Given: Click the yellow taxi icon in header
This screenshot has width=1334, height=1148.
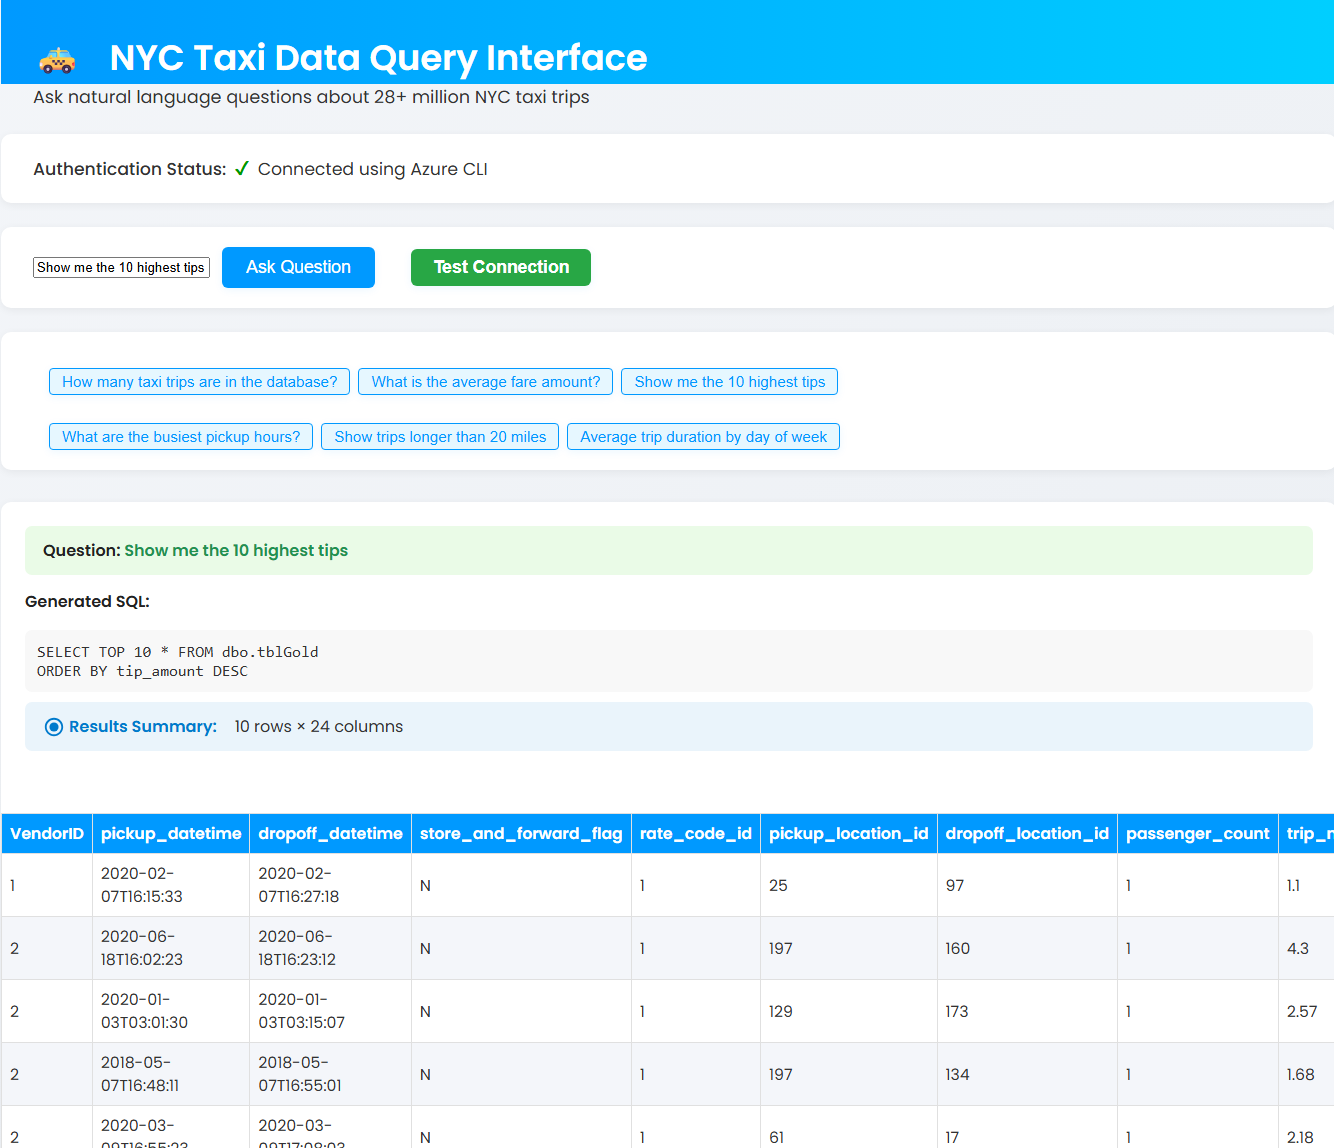Looking at the screenshot, I should (x=57, y=61).
